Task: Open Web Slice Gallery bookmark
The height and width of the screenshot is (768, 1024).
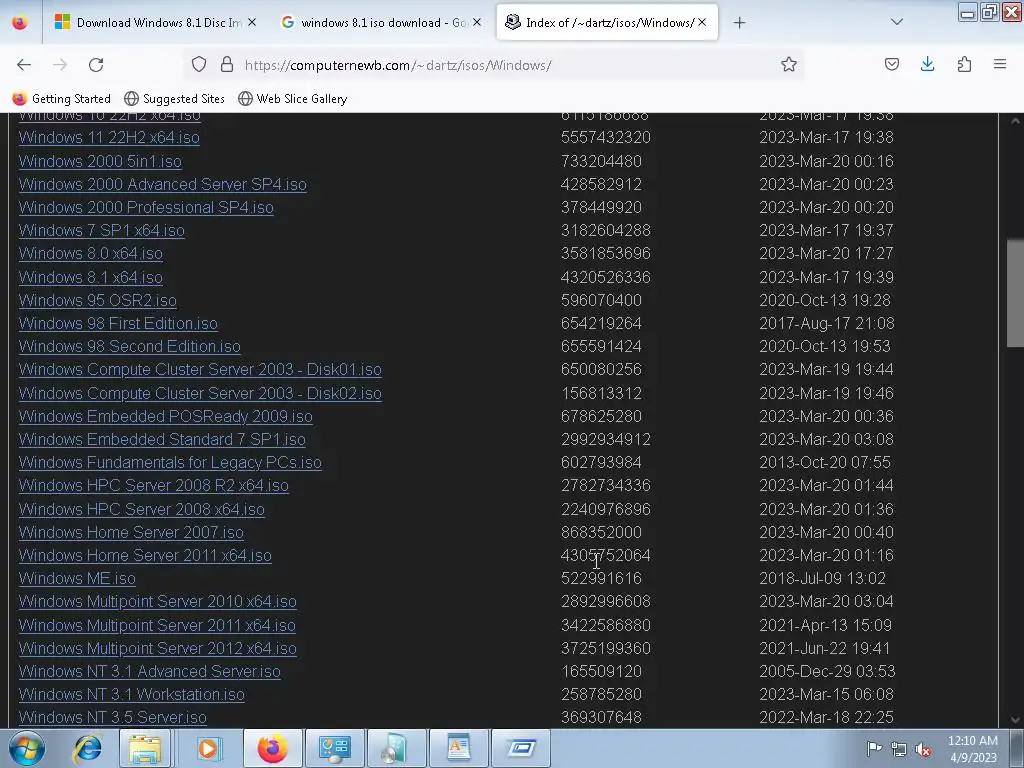Action: (x=293, y=99)
